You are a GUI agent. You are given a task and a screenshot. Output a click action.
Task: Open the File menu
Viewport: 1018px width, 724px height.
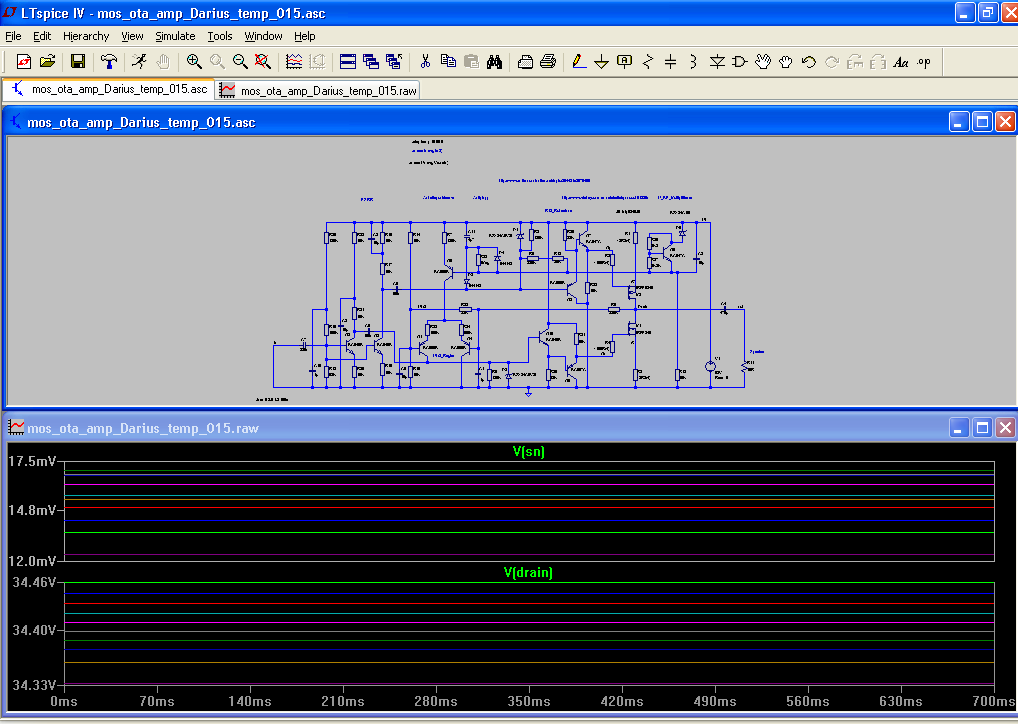13,36
